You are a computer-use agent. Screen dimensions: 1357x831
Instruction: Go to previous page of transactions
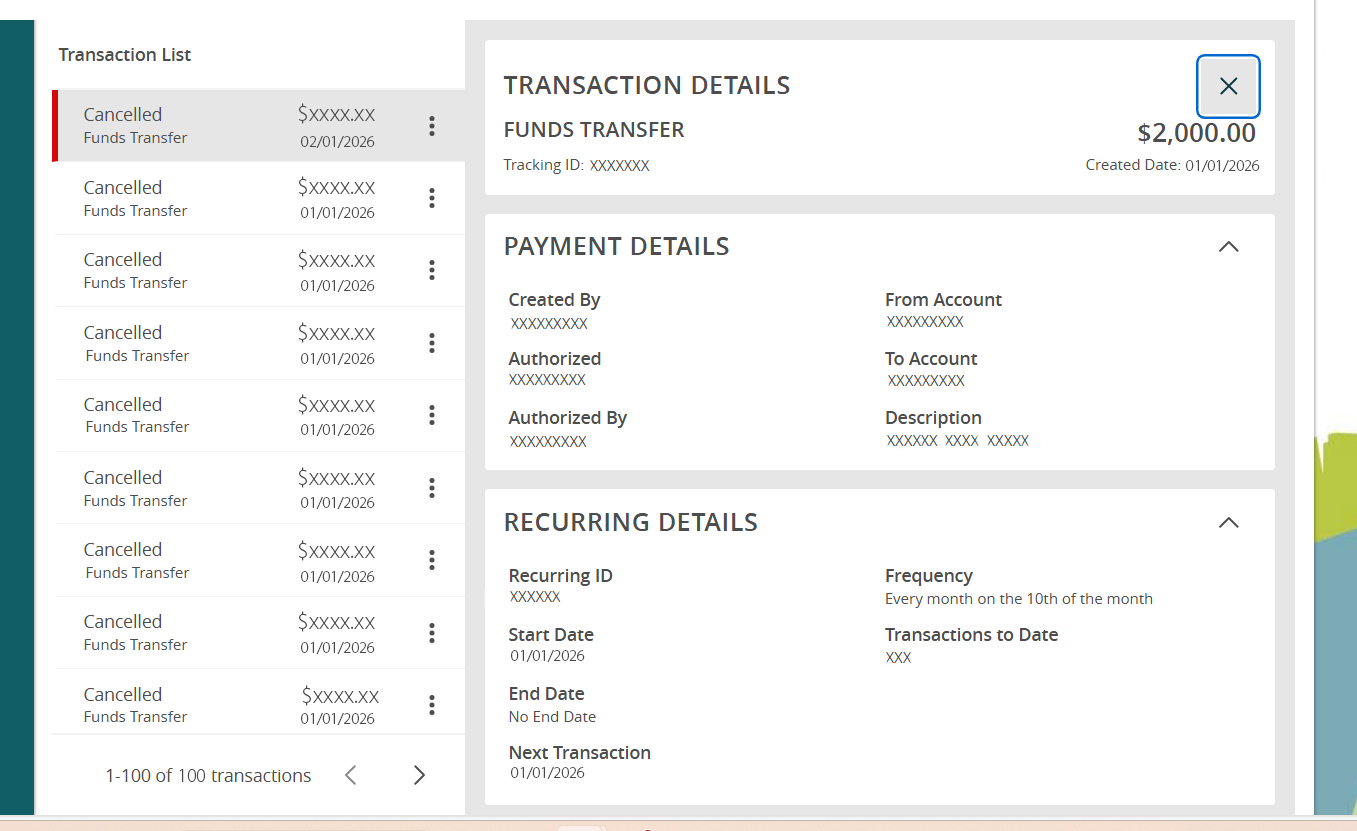(351, 775)
